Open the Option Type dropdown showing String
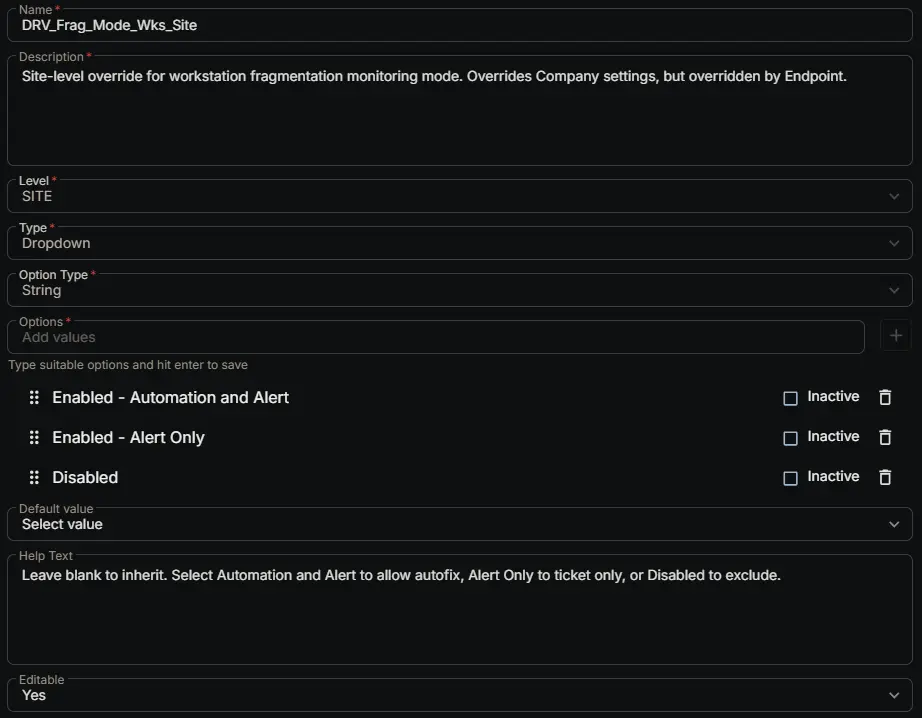This screenshot has height=718, width=922. [460, 290]
